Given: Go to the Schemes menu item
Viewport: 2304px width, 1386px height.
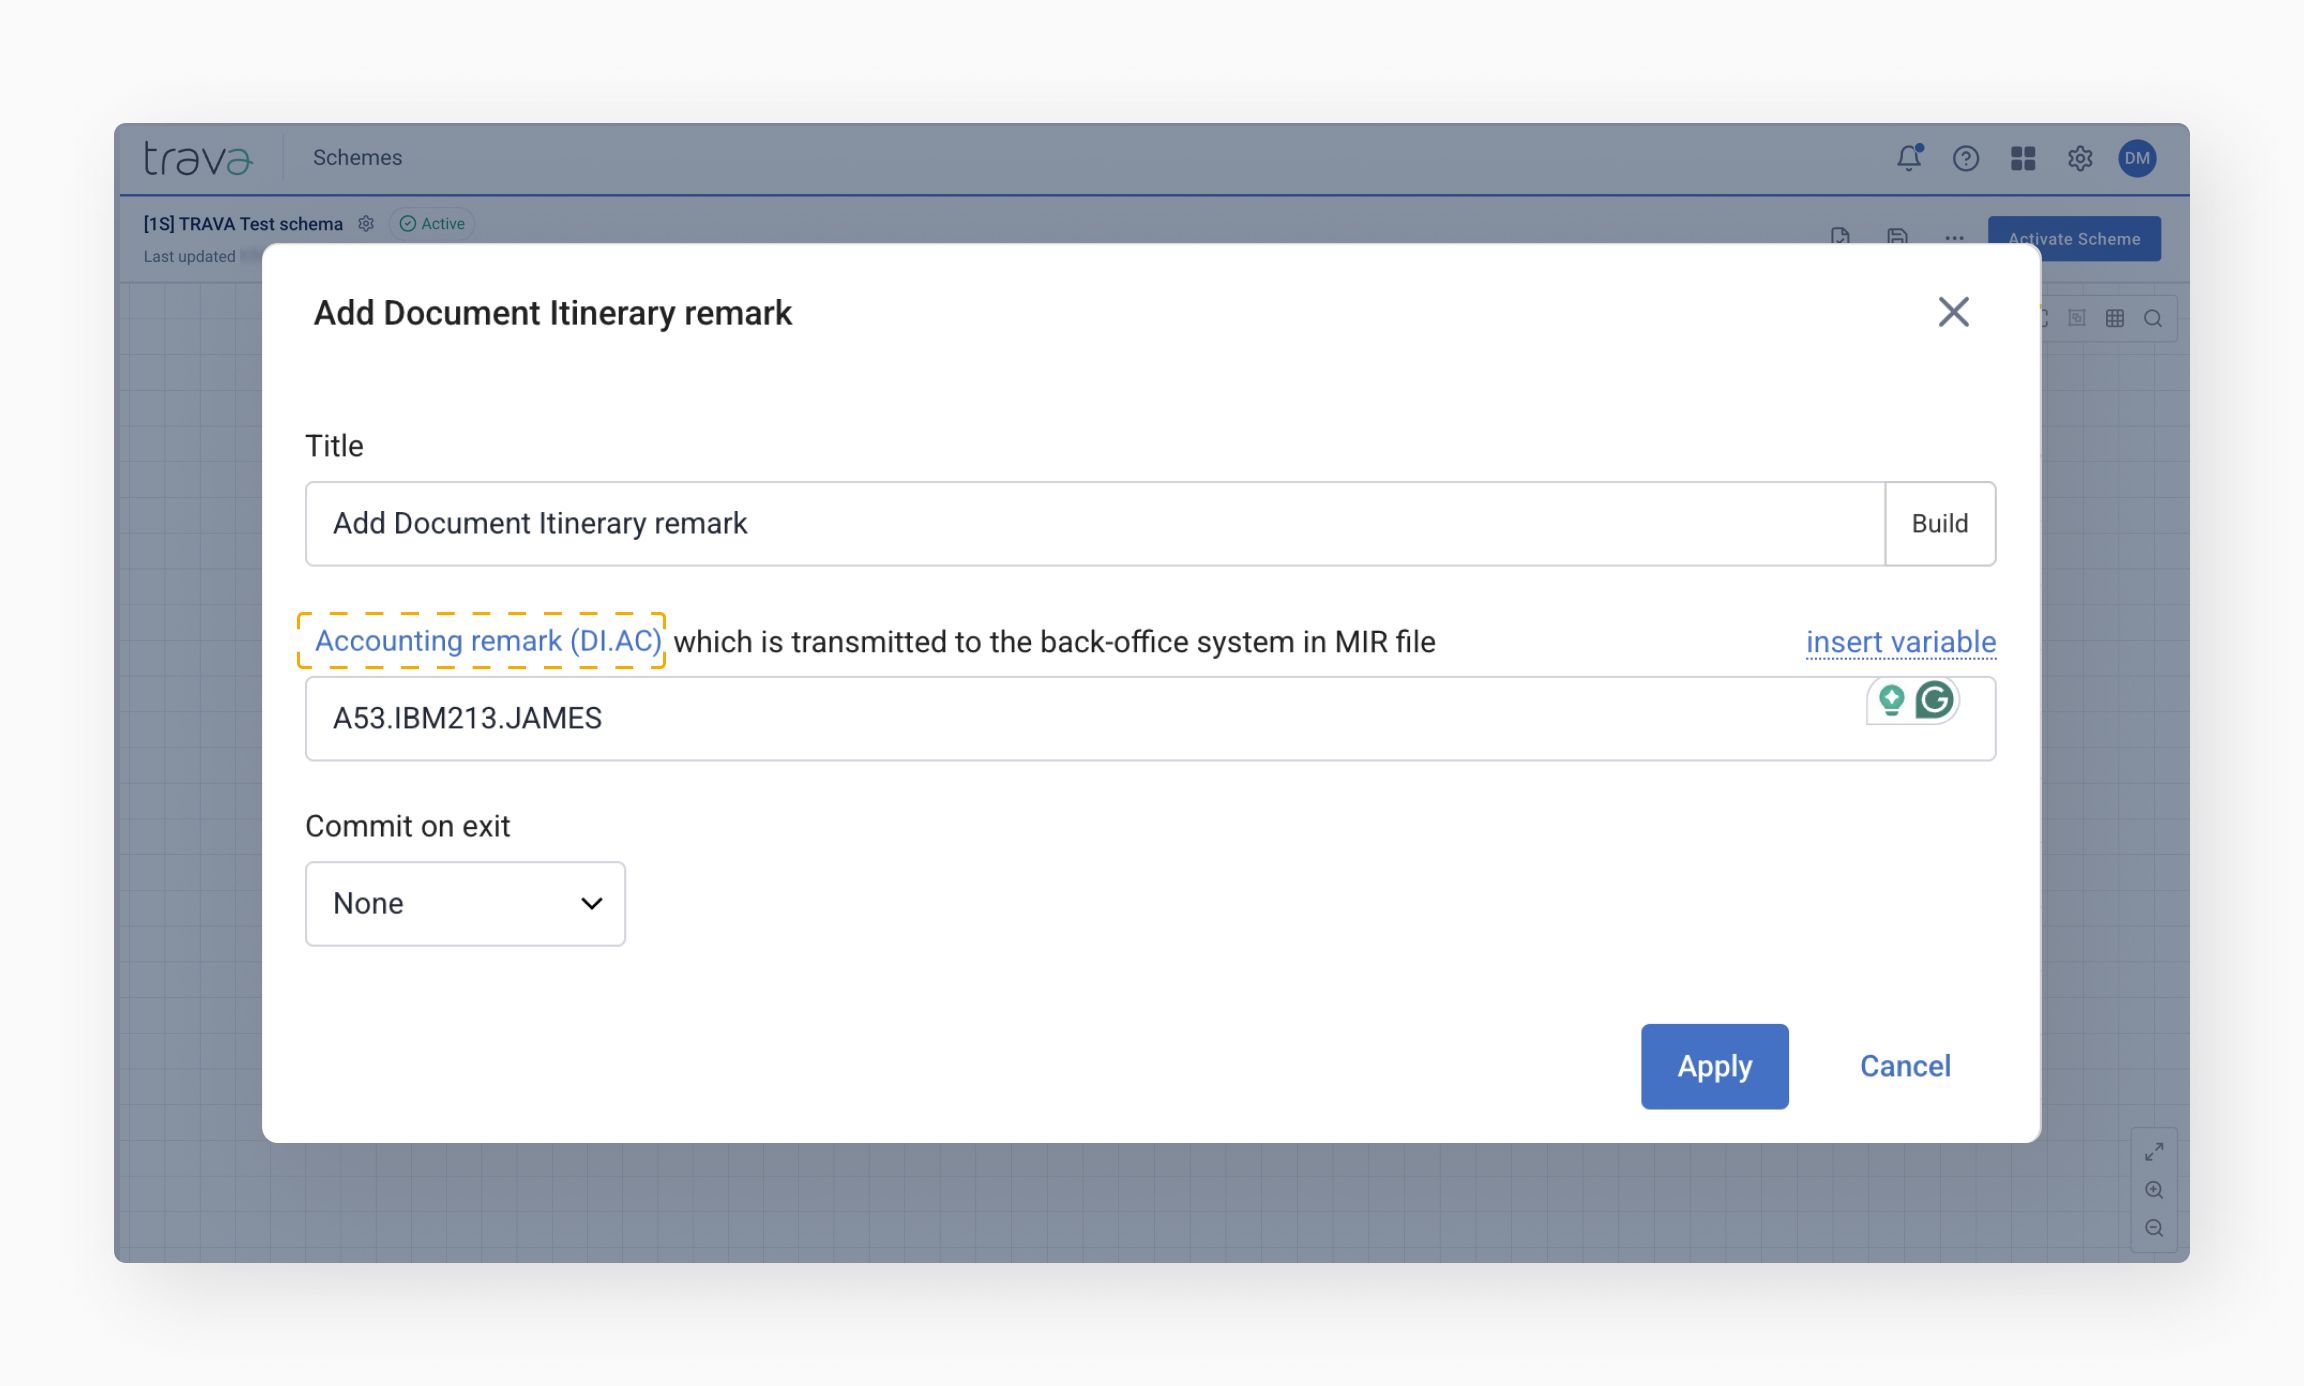Looking at the screenshot, I should pyautogui.click(x=357, y=158).
